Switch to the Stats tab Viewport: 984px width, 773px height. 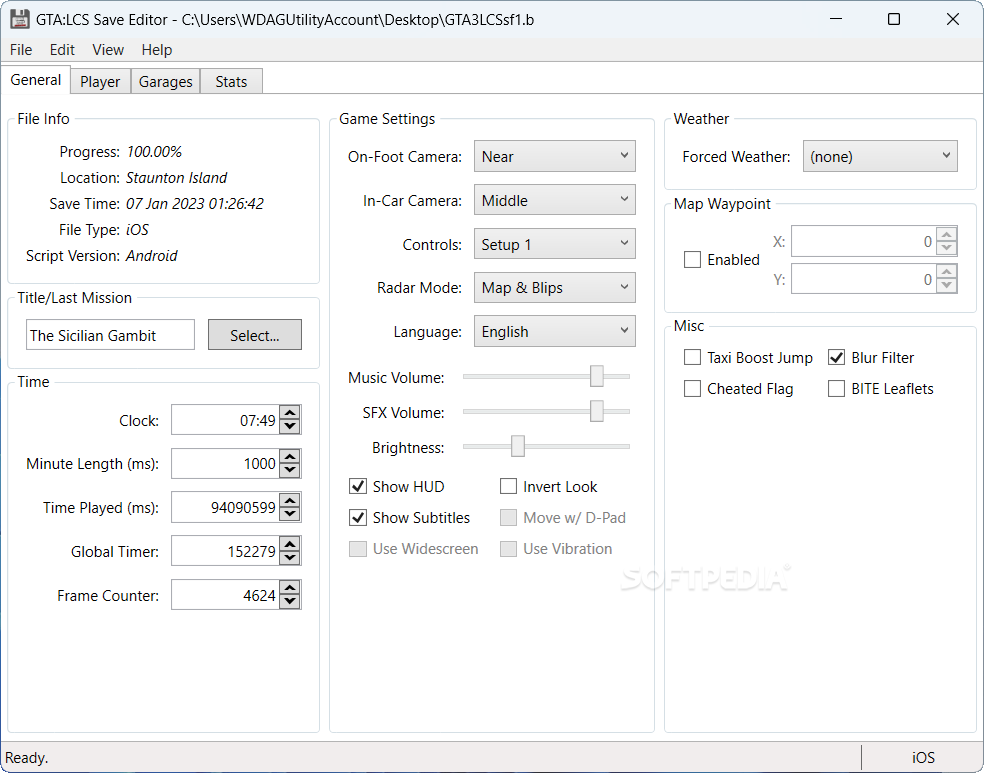(x=231, y=82)
